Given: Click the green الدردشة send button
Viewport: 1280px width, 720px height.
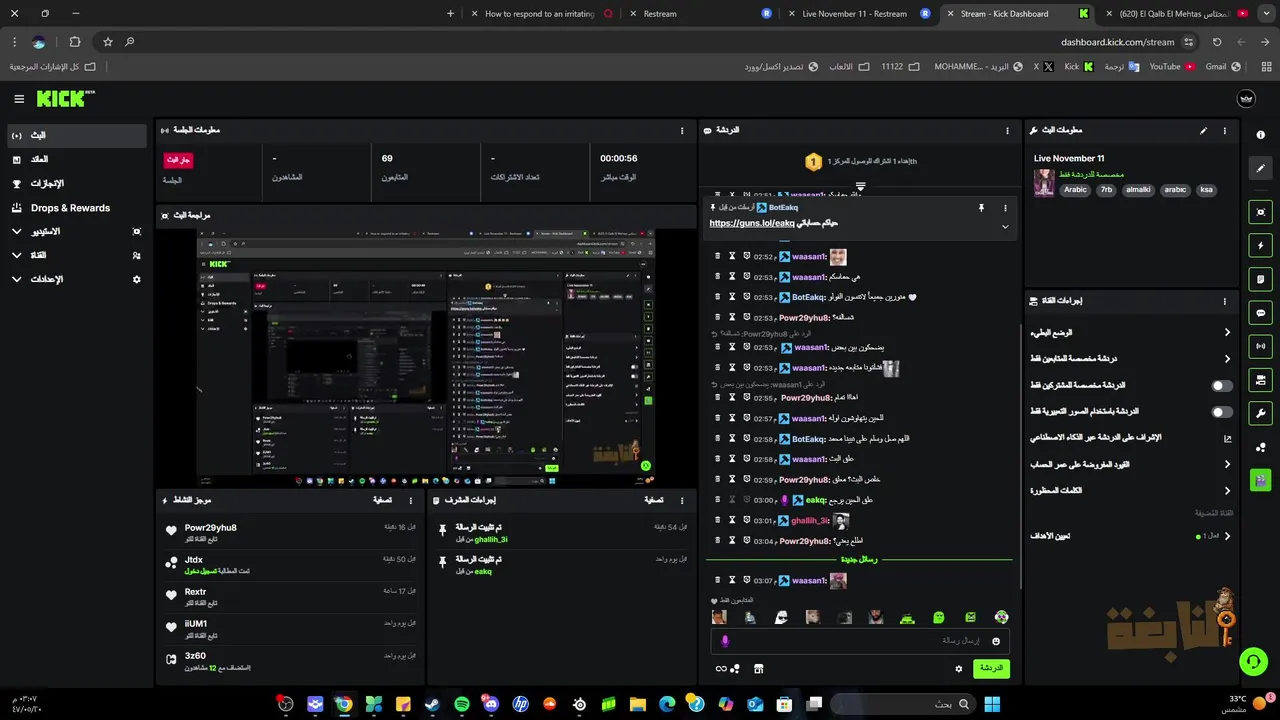Looking at the screenshot, I should 991,668.
